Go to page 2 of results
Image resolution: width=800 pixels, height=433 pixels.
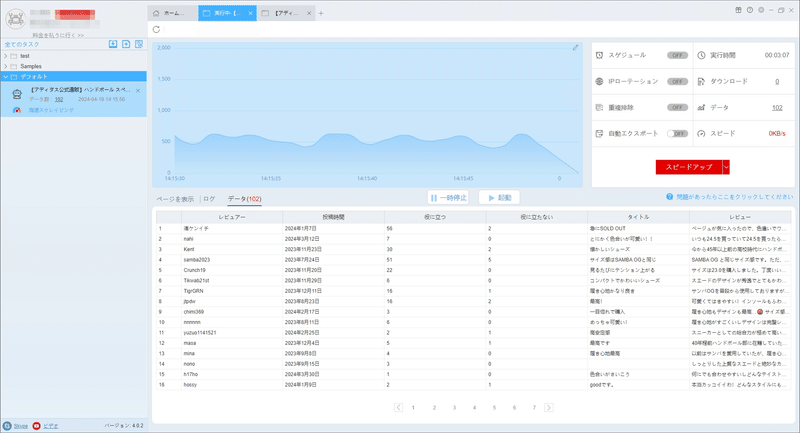click(434, 407)
